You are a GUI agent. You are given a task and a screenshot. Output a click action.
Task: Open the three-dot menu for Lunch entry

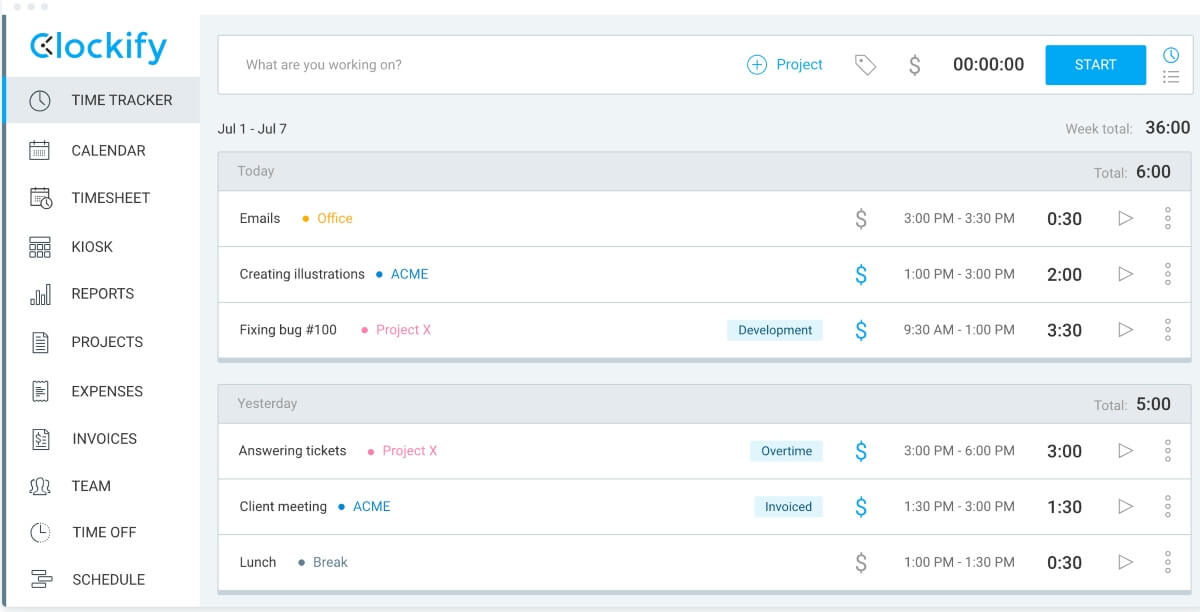click(1168, 562)
